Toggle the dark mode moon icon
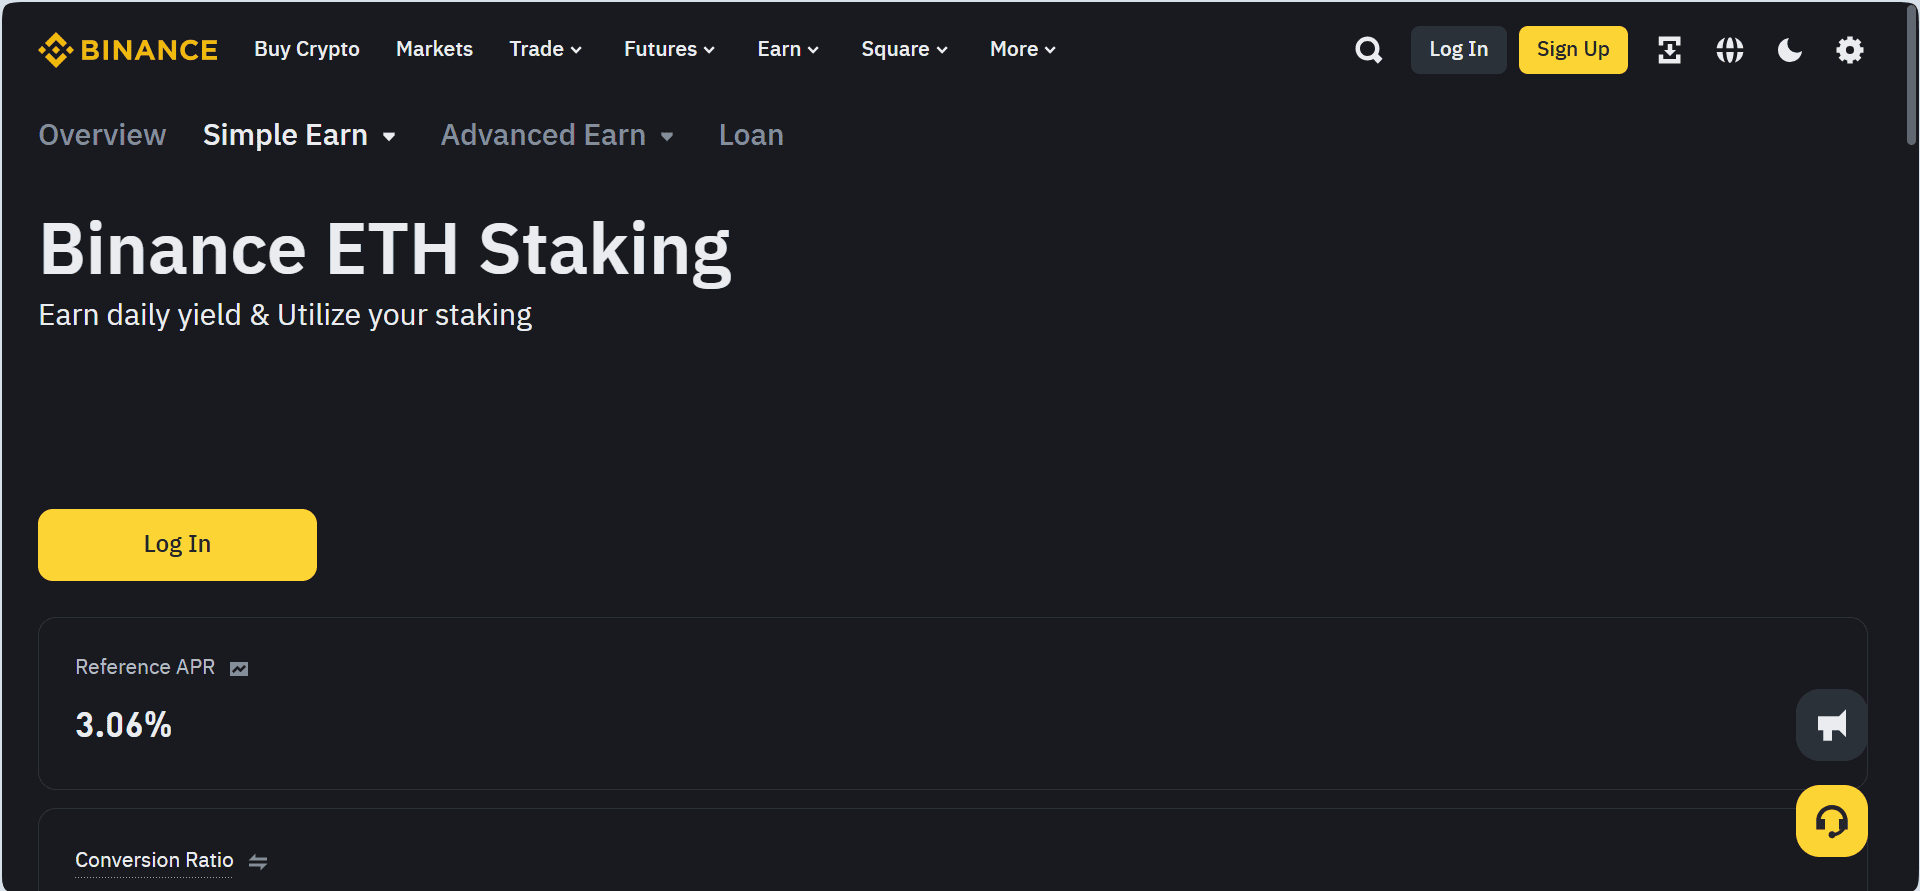The image size is (1920, 891). tap(1790, 50)
